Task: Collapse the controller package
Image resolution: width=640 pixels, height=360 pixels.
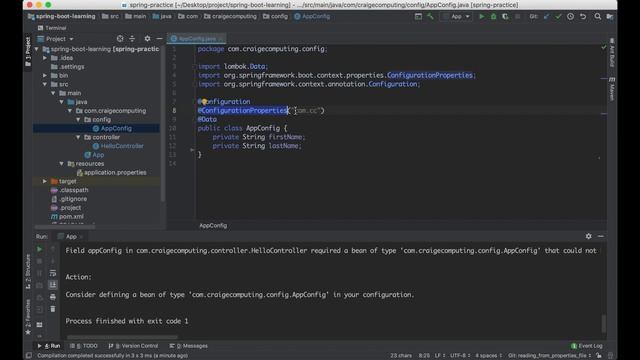Action: (78, 137)
